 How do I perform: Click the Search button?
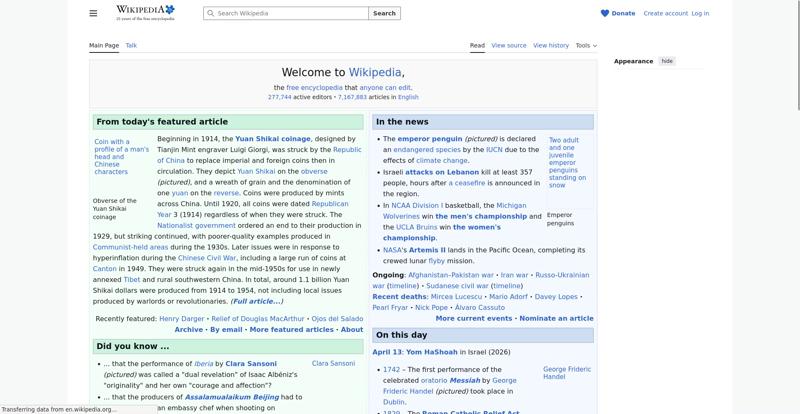click(x=384, y=13)
